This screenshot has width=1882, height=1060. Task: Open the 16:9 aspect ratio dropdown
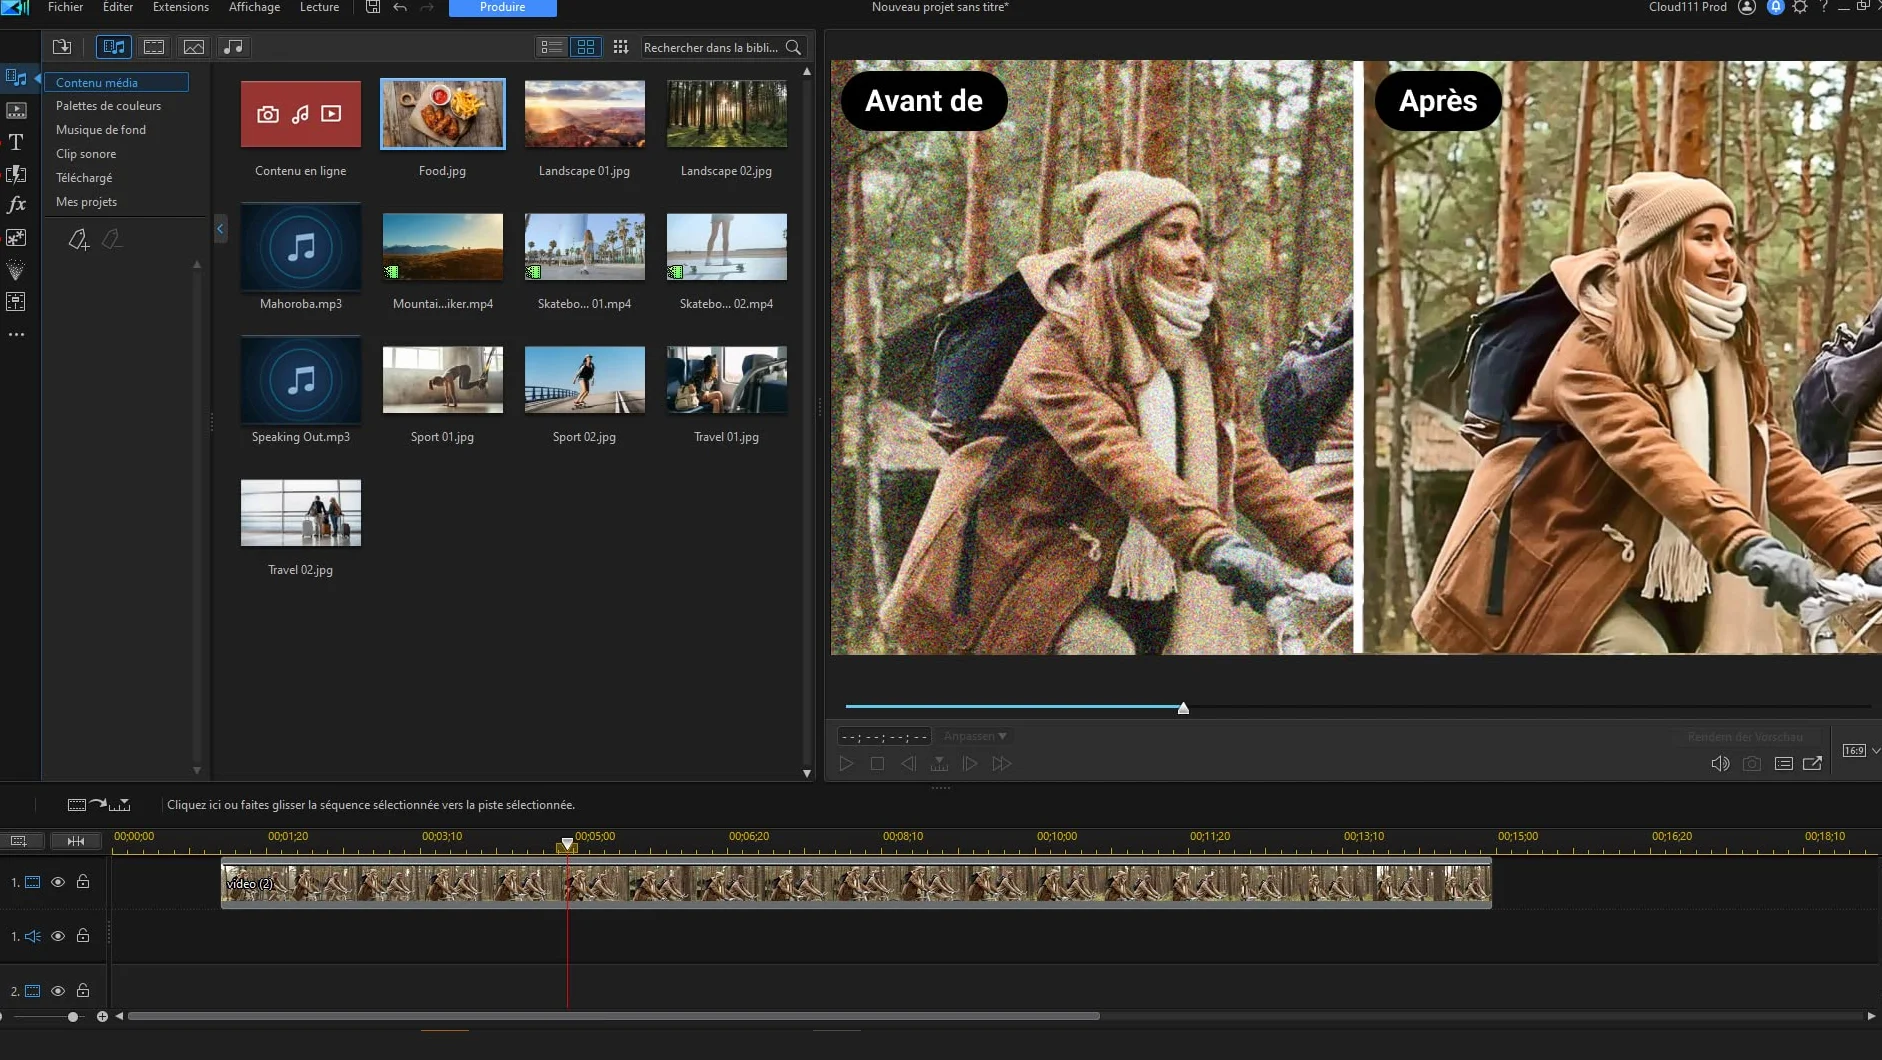1860,751
